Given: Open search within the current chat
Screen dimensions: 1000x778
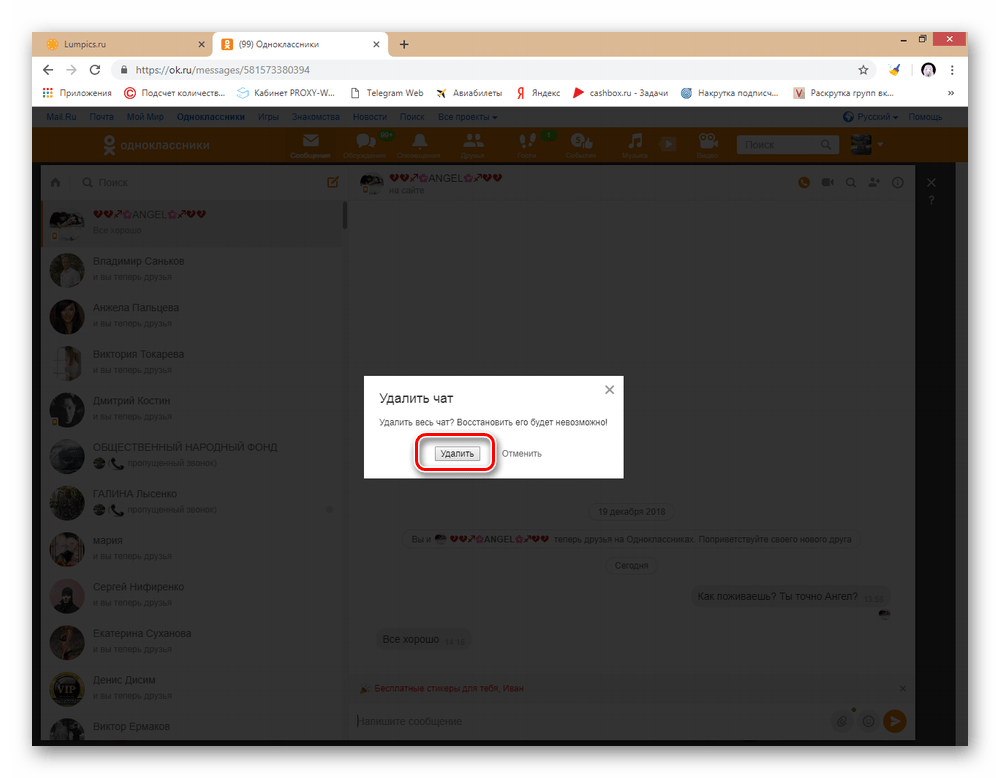Looking at the screenshot, I should coord(851,183).
